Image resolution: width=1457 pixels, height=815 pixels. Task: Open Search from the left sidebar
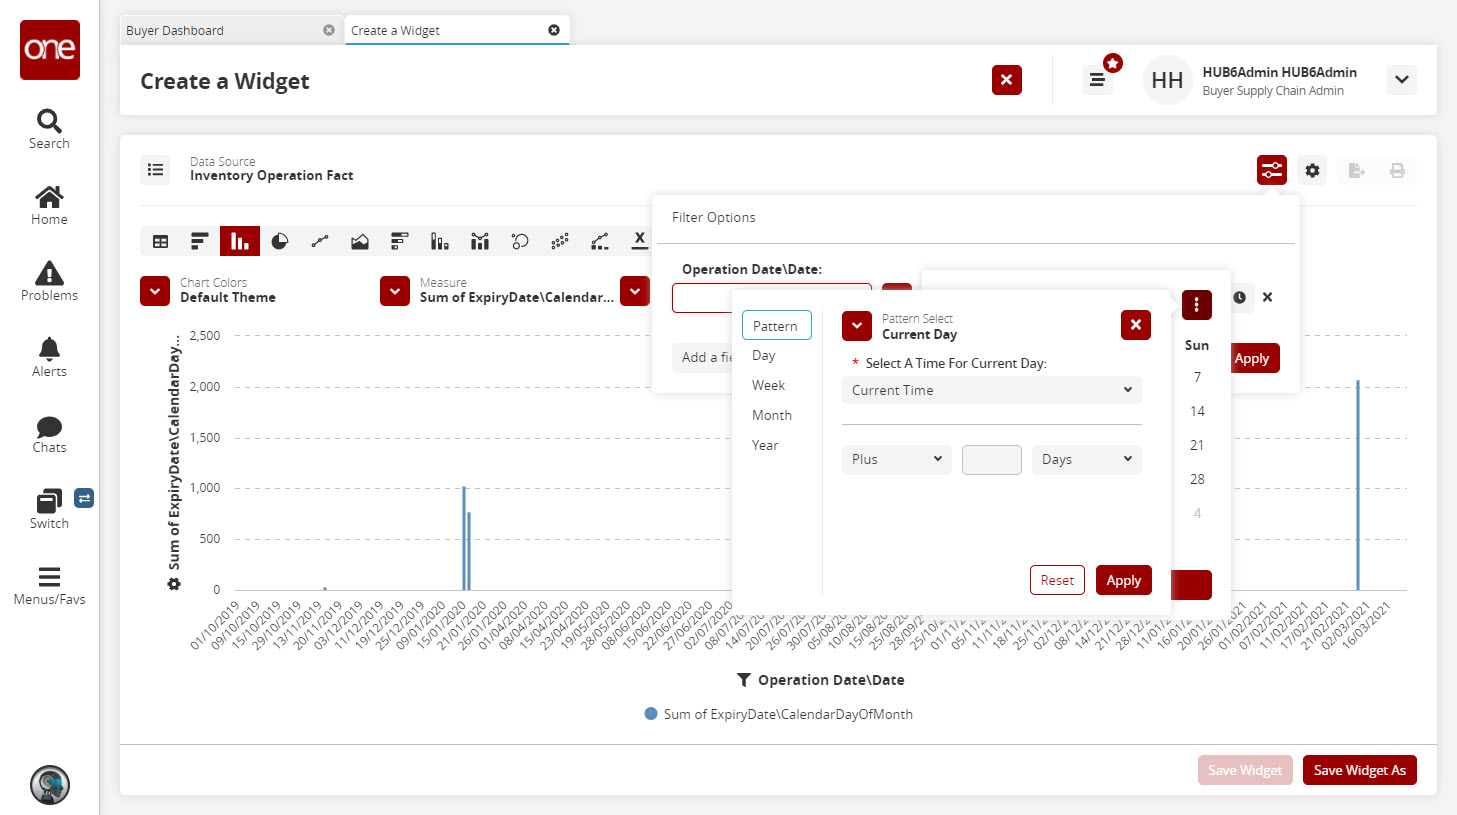coord(49,130)
